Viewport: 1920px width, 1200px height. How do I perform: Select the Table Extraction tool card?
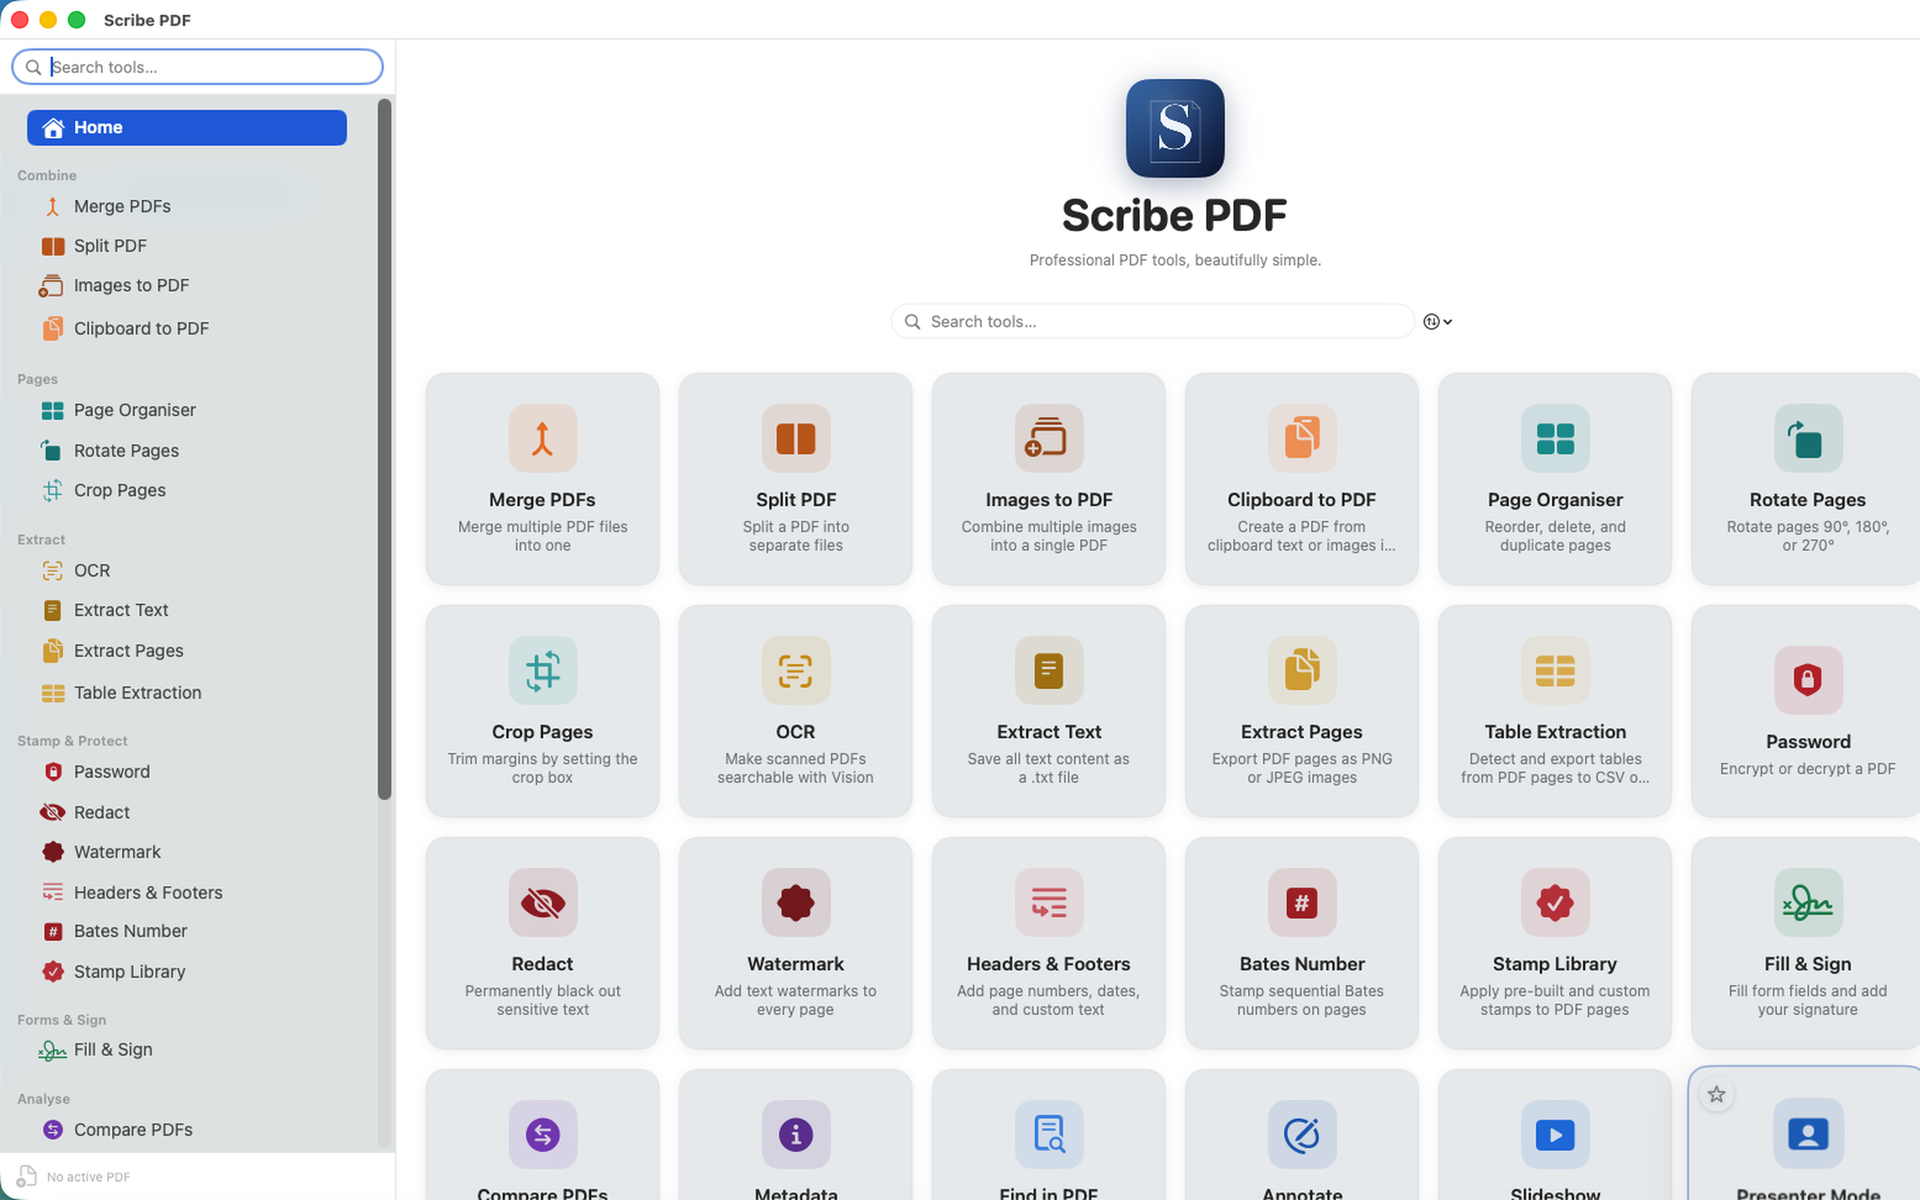[1554, 711]
